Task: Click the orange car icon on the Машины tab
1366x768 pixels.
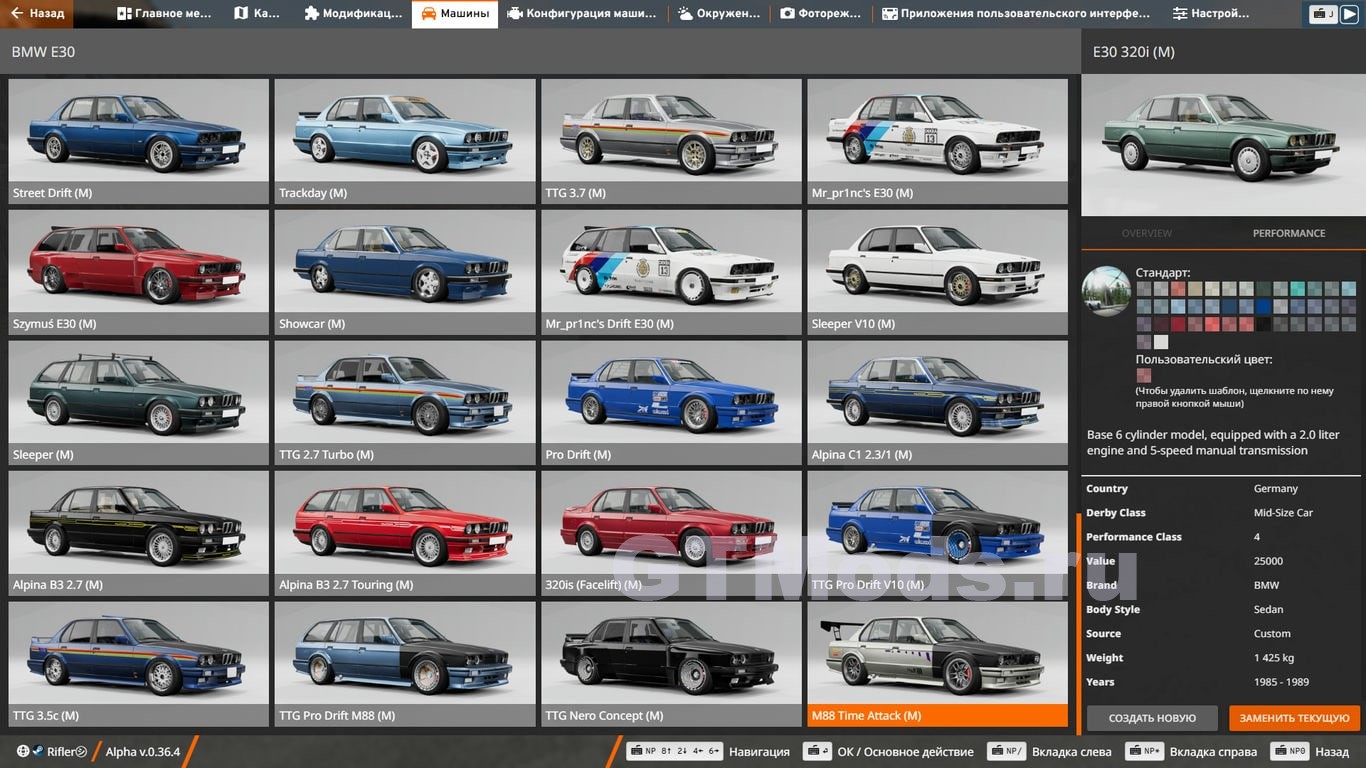Action: point(428,14)
